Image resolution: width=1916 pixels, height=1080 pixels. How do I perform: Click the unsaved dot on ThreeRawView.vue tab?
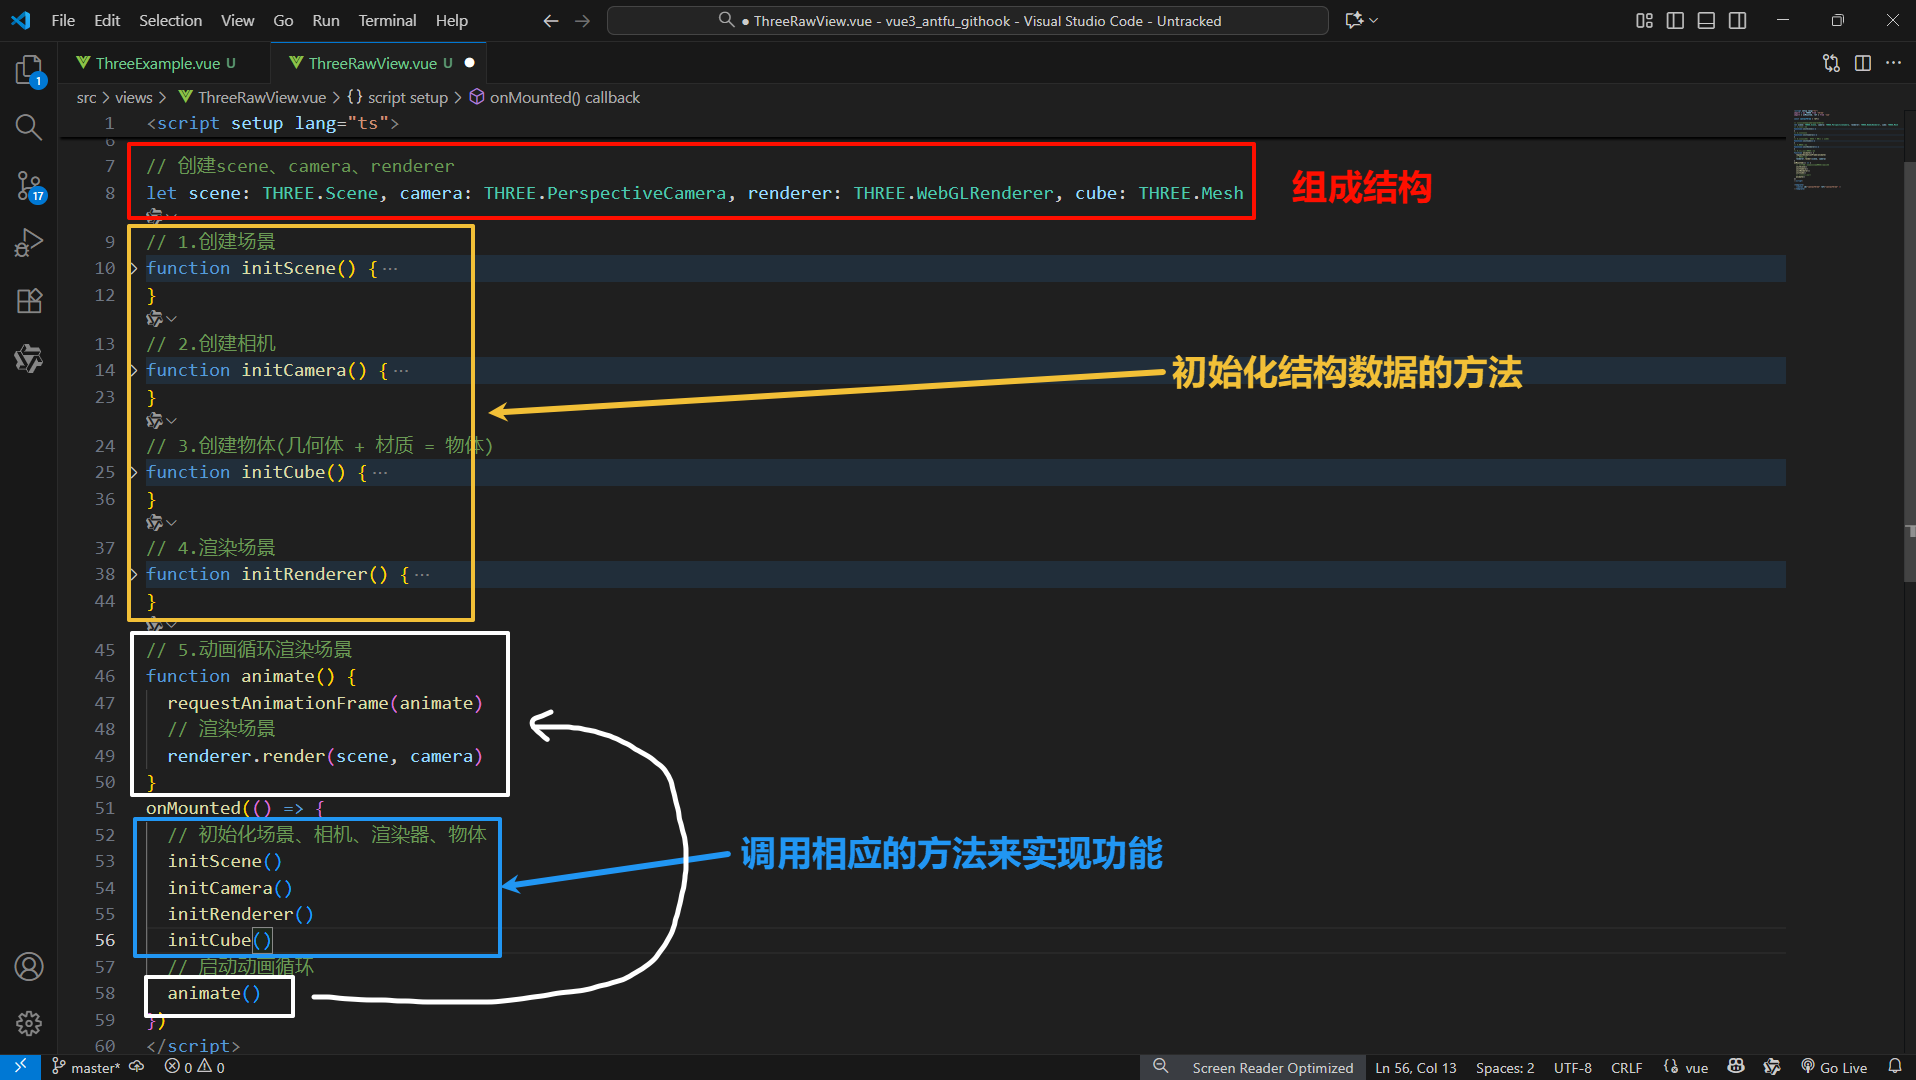(469, 63)
